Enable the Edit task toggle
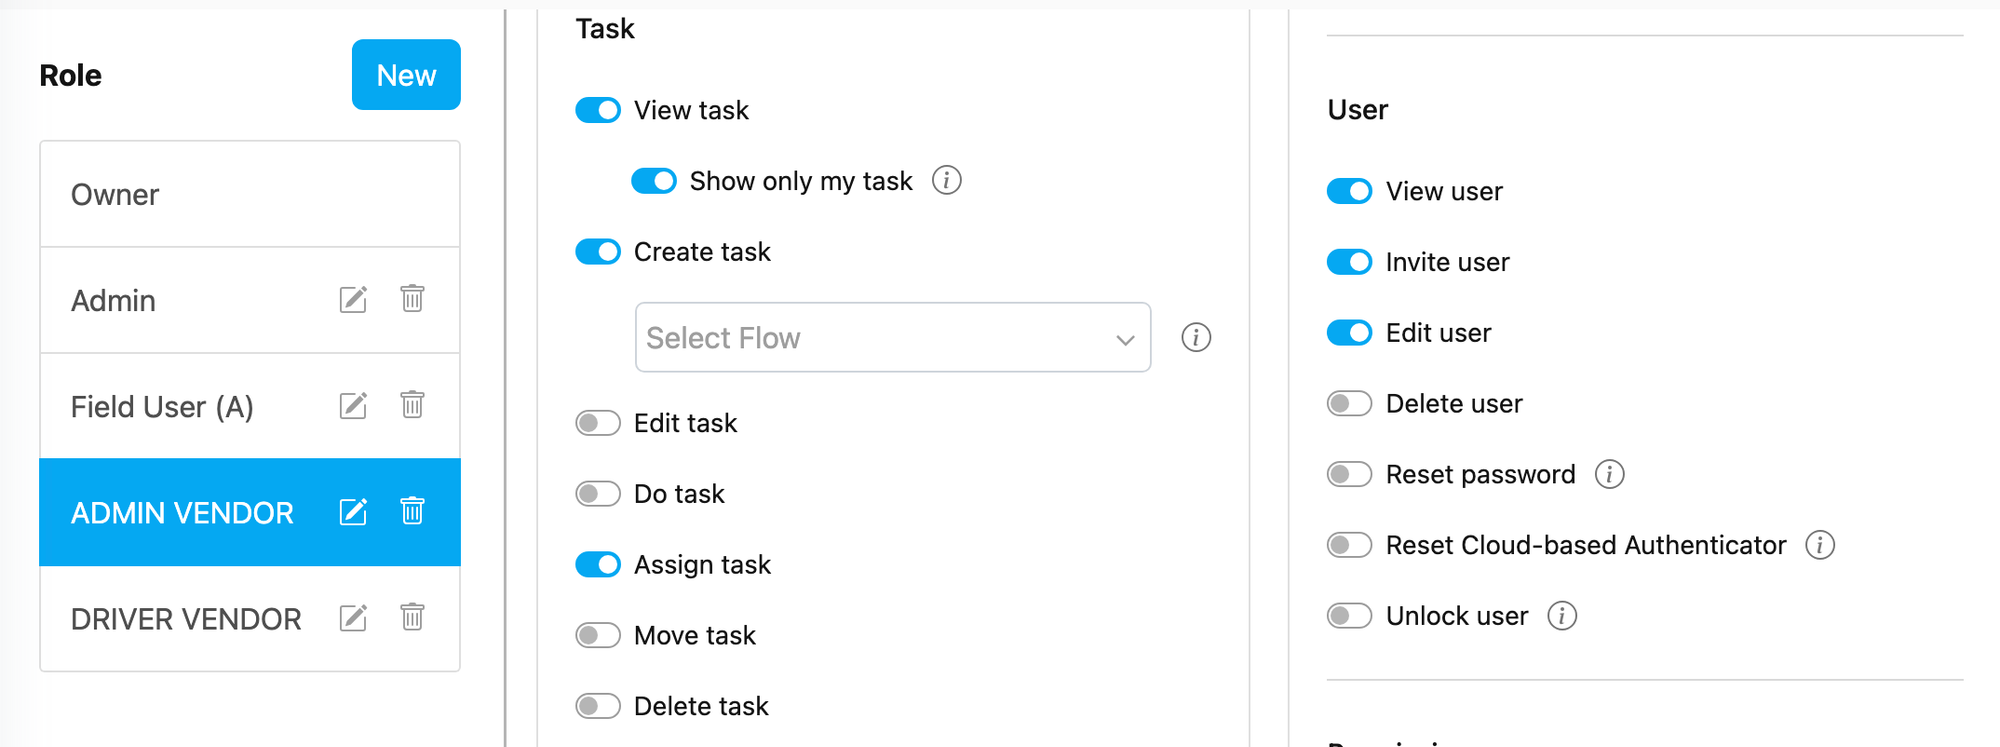The image size is (2000, 747). tap(598, 423)
